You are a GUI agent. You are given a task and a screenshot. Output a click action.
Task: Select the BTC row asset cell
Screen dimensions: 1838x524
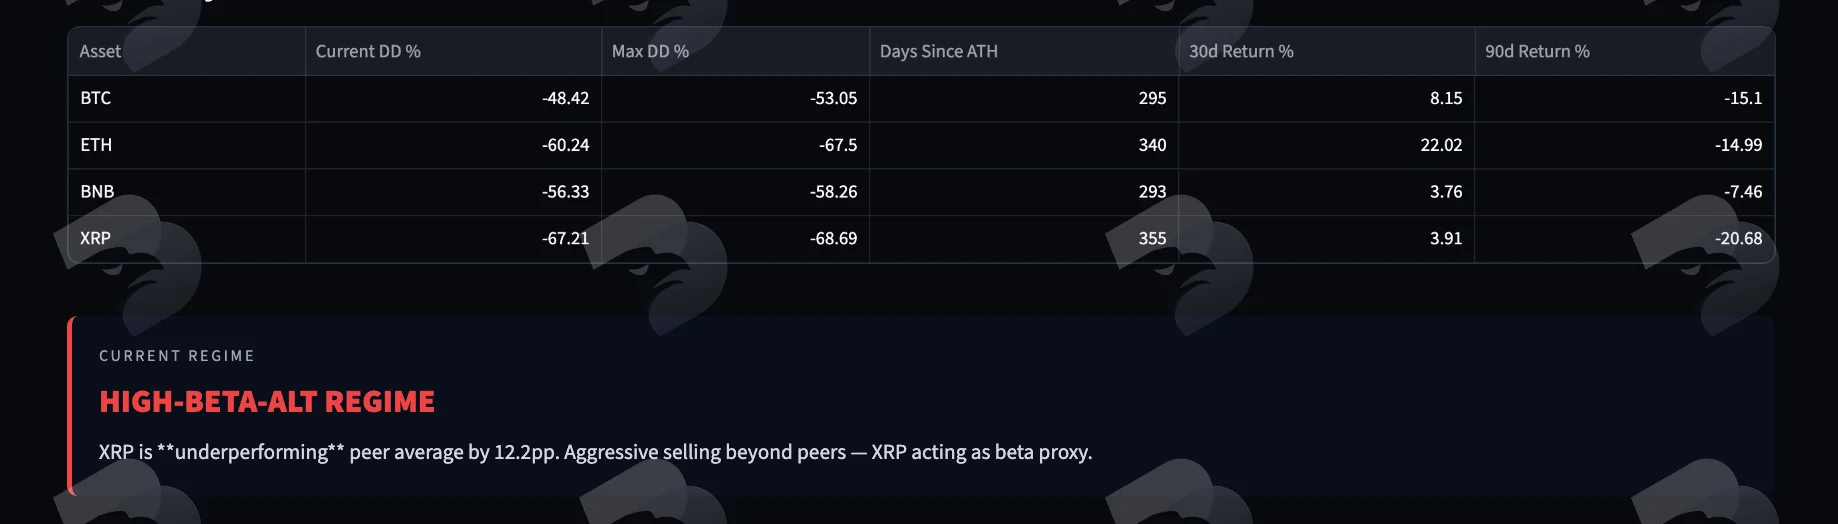coord(186,98)
